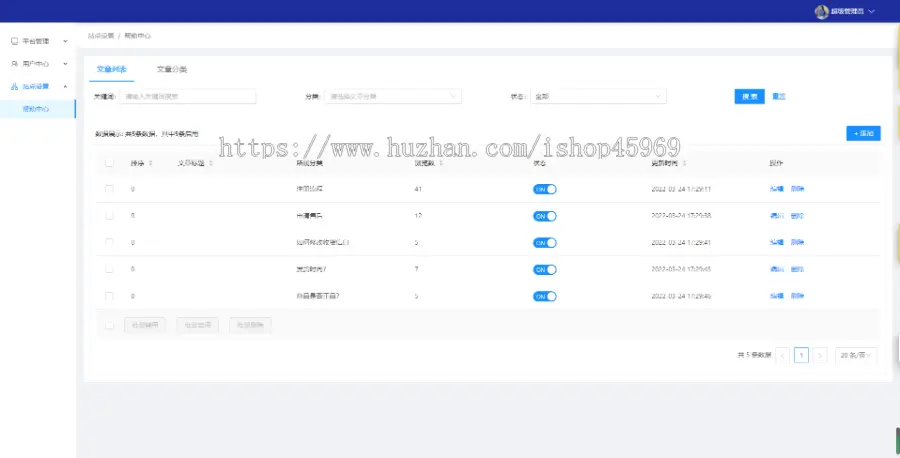Image resolution: width=900 pixels, height=458 pixels.
Task: Sort table by 浏览数 column arrows
Action: (x=441, y=163)
